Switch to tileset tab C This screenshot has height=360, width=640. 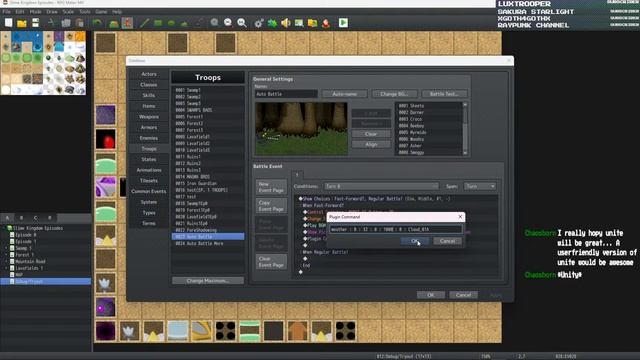click(36, 218)
